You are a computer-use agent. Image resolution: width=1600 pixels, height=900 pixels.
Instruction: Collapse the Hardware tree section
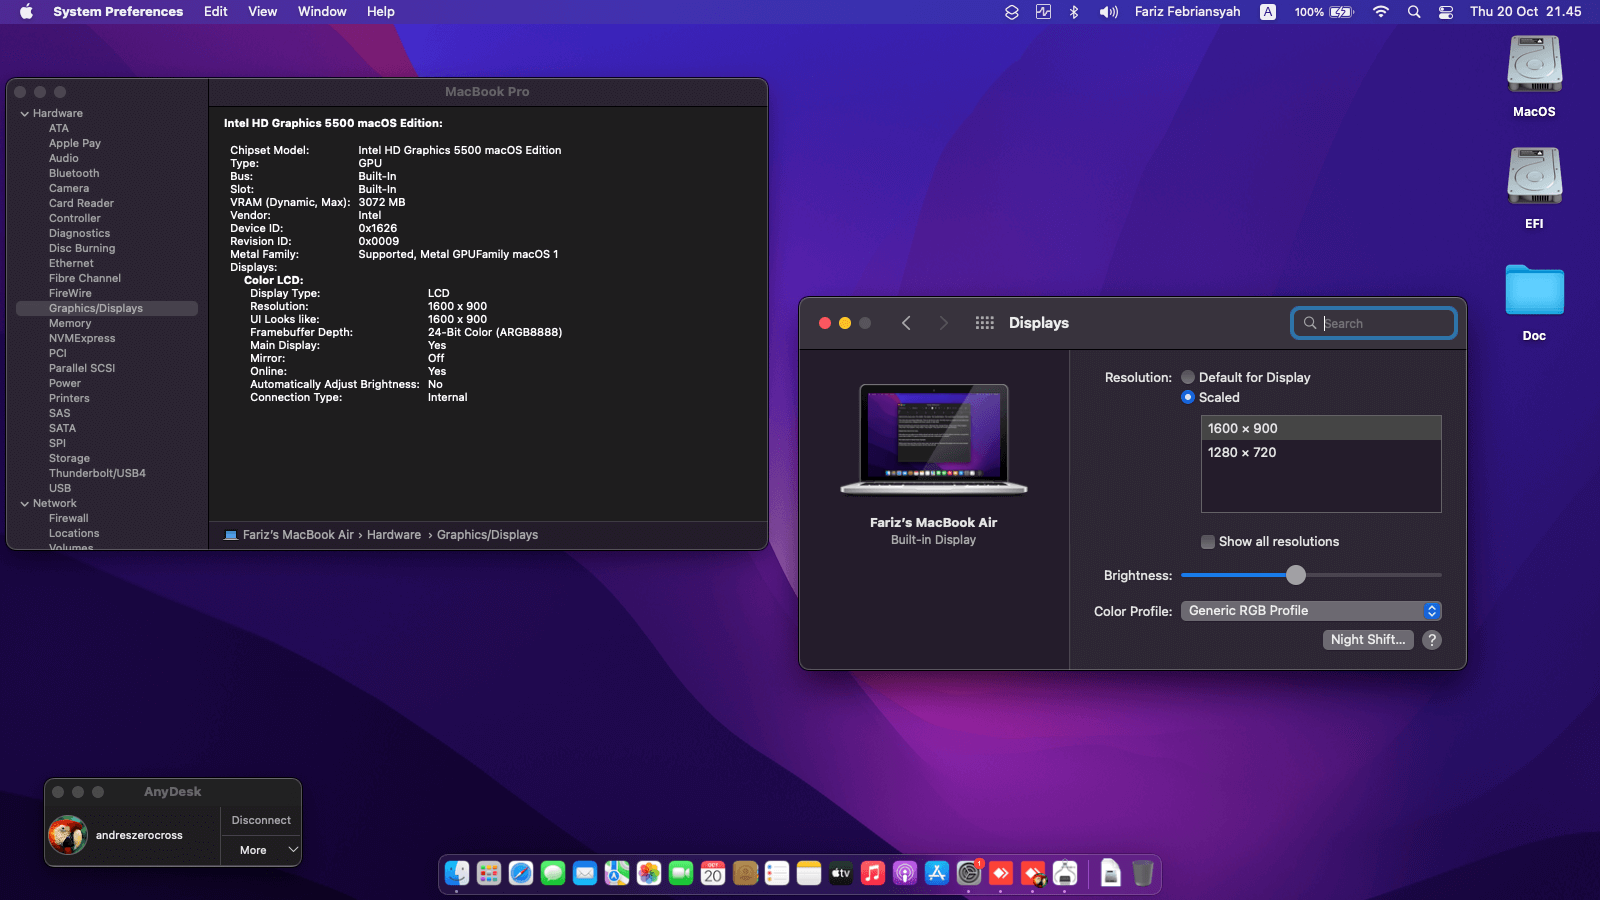pyautogui.click(x=25, y=114)
